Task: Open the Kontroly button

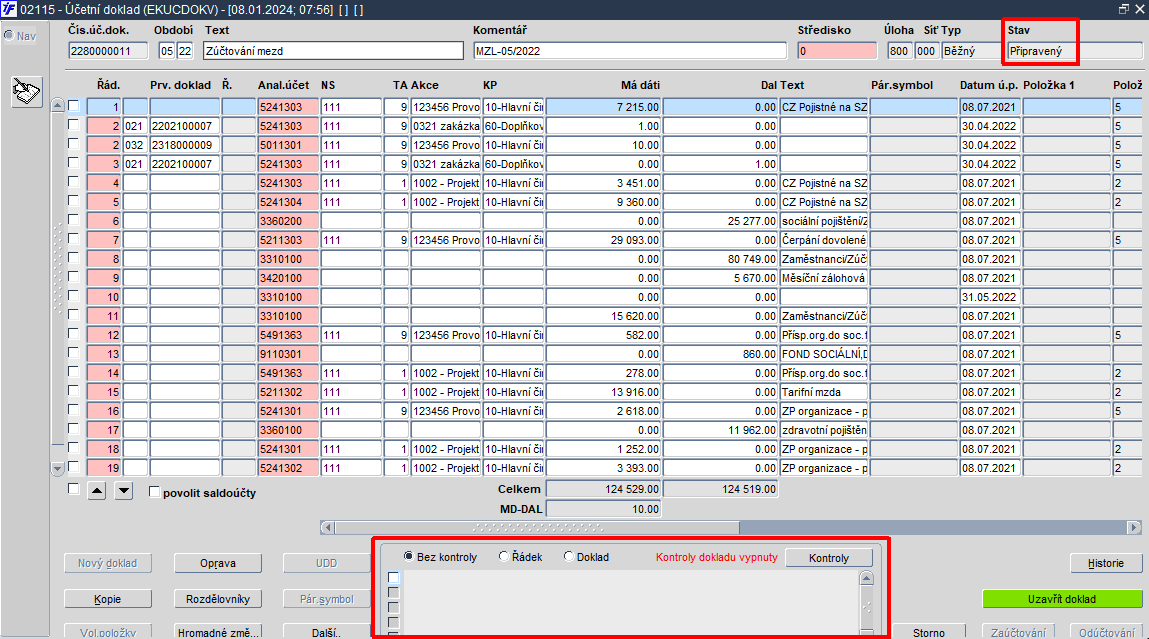Action: (x=829, y=558)
